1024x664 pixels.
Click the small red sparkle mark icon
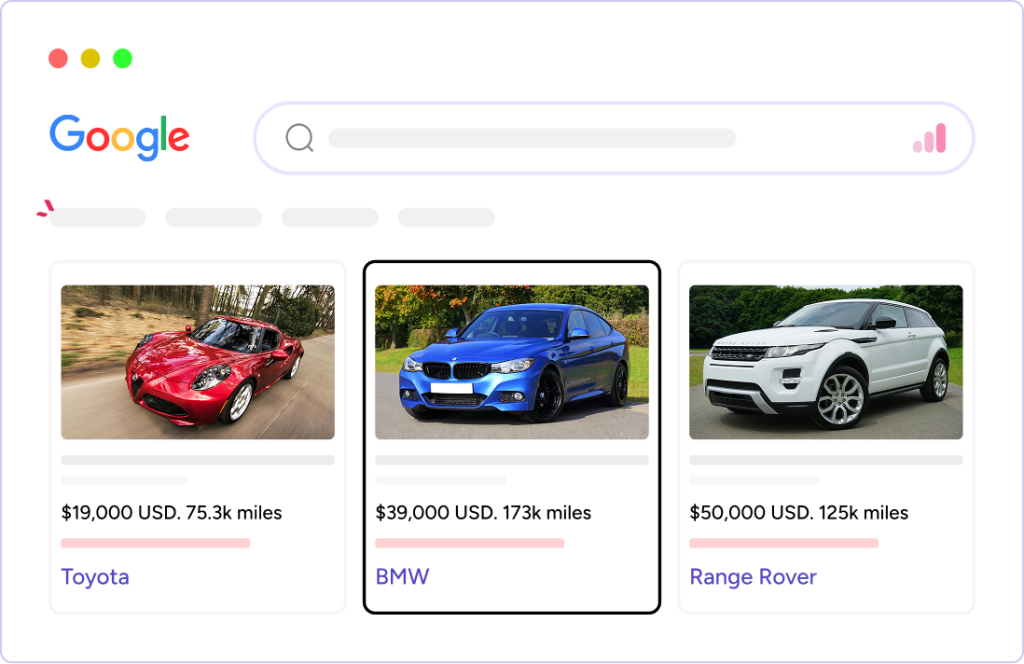point(45,208)
